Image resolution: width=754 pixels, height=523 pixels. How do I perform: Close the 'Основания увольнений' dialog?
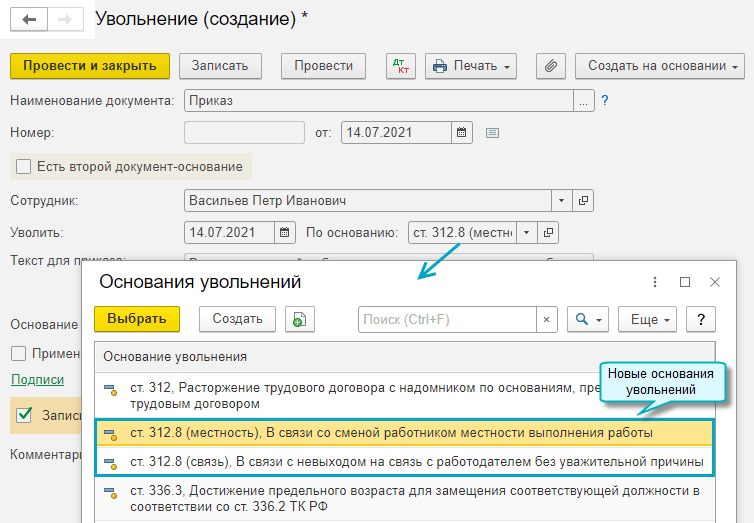(715, 282)
